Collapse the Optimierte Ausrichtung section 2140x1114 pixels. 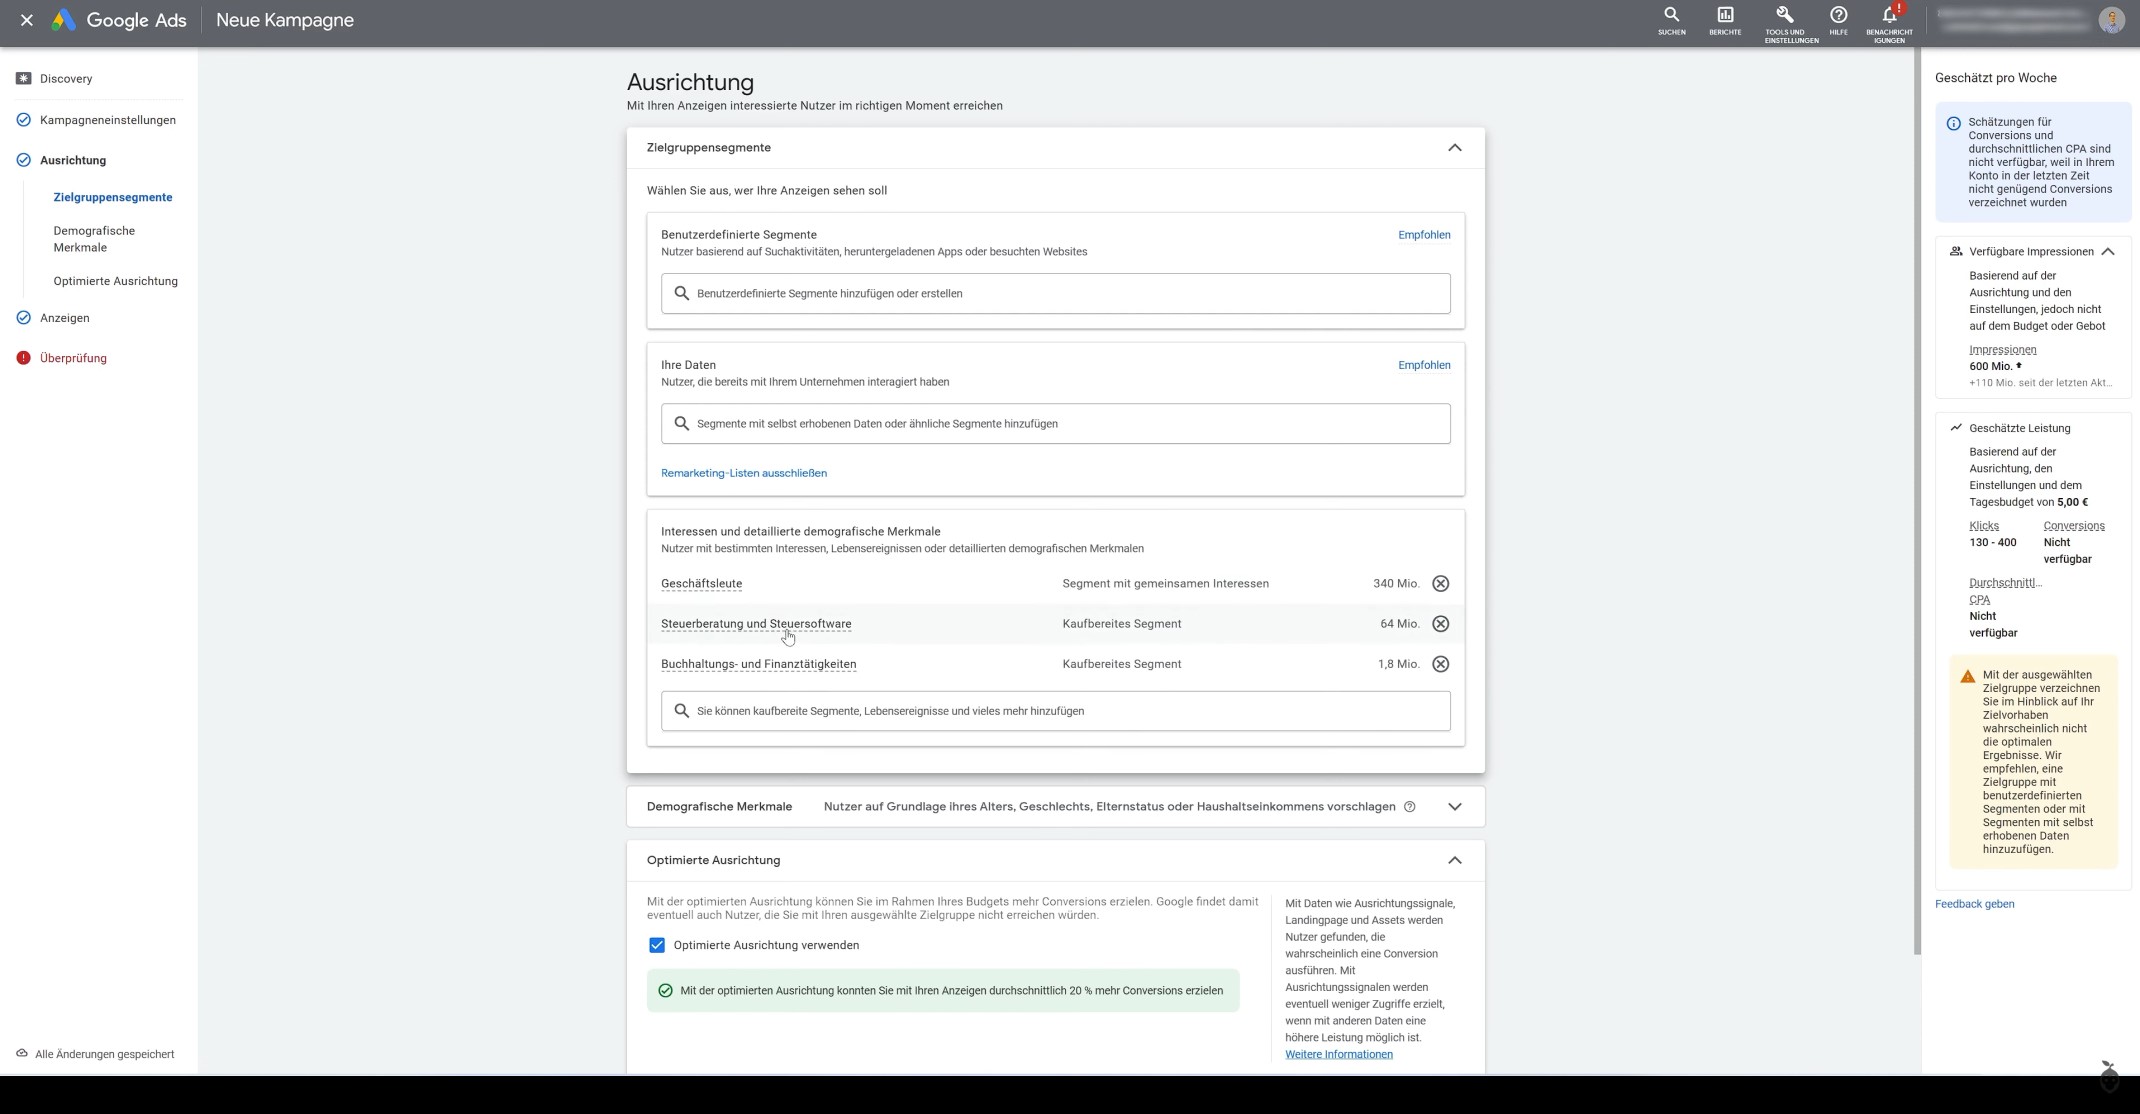point(1454,861)
